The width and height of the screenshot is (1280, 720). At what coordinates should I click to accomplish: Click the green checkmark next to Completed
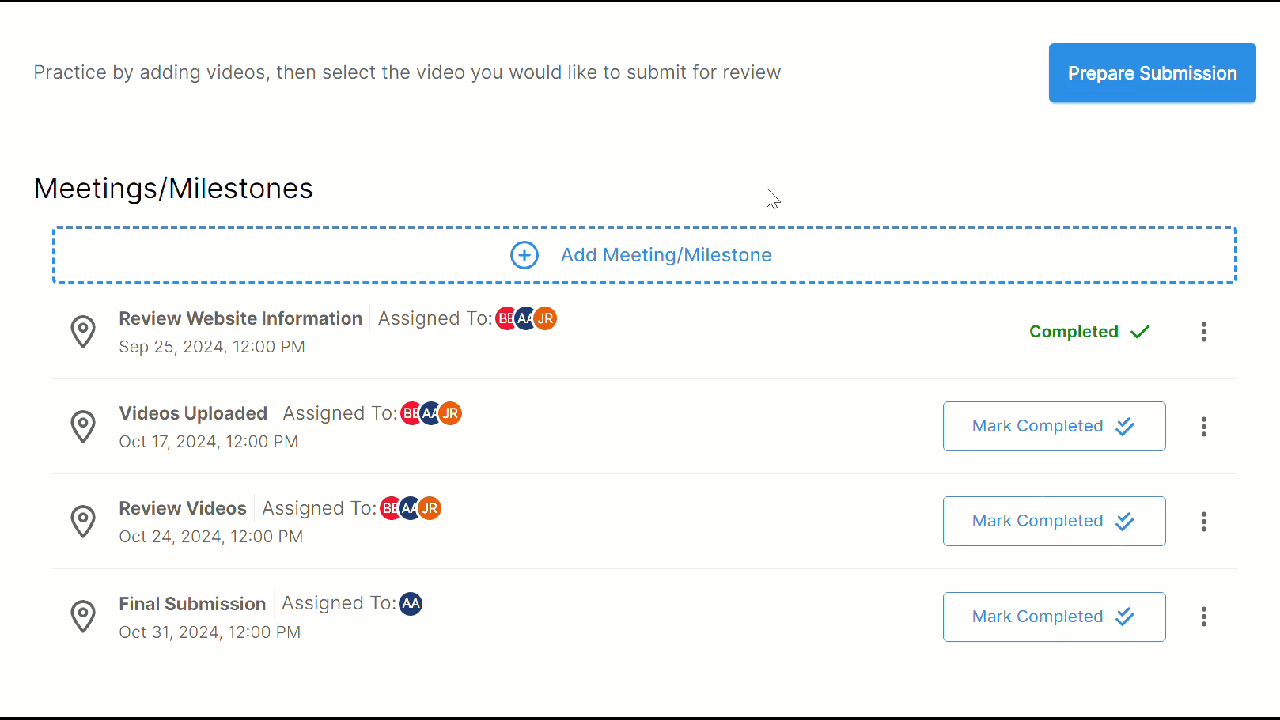[1139, 331]
